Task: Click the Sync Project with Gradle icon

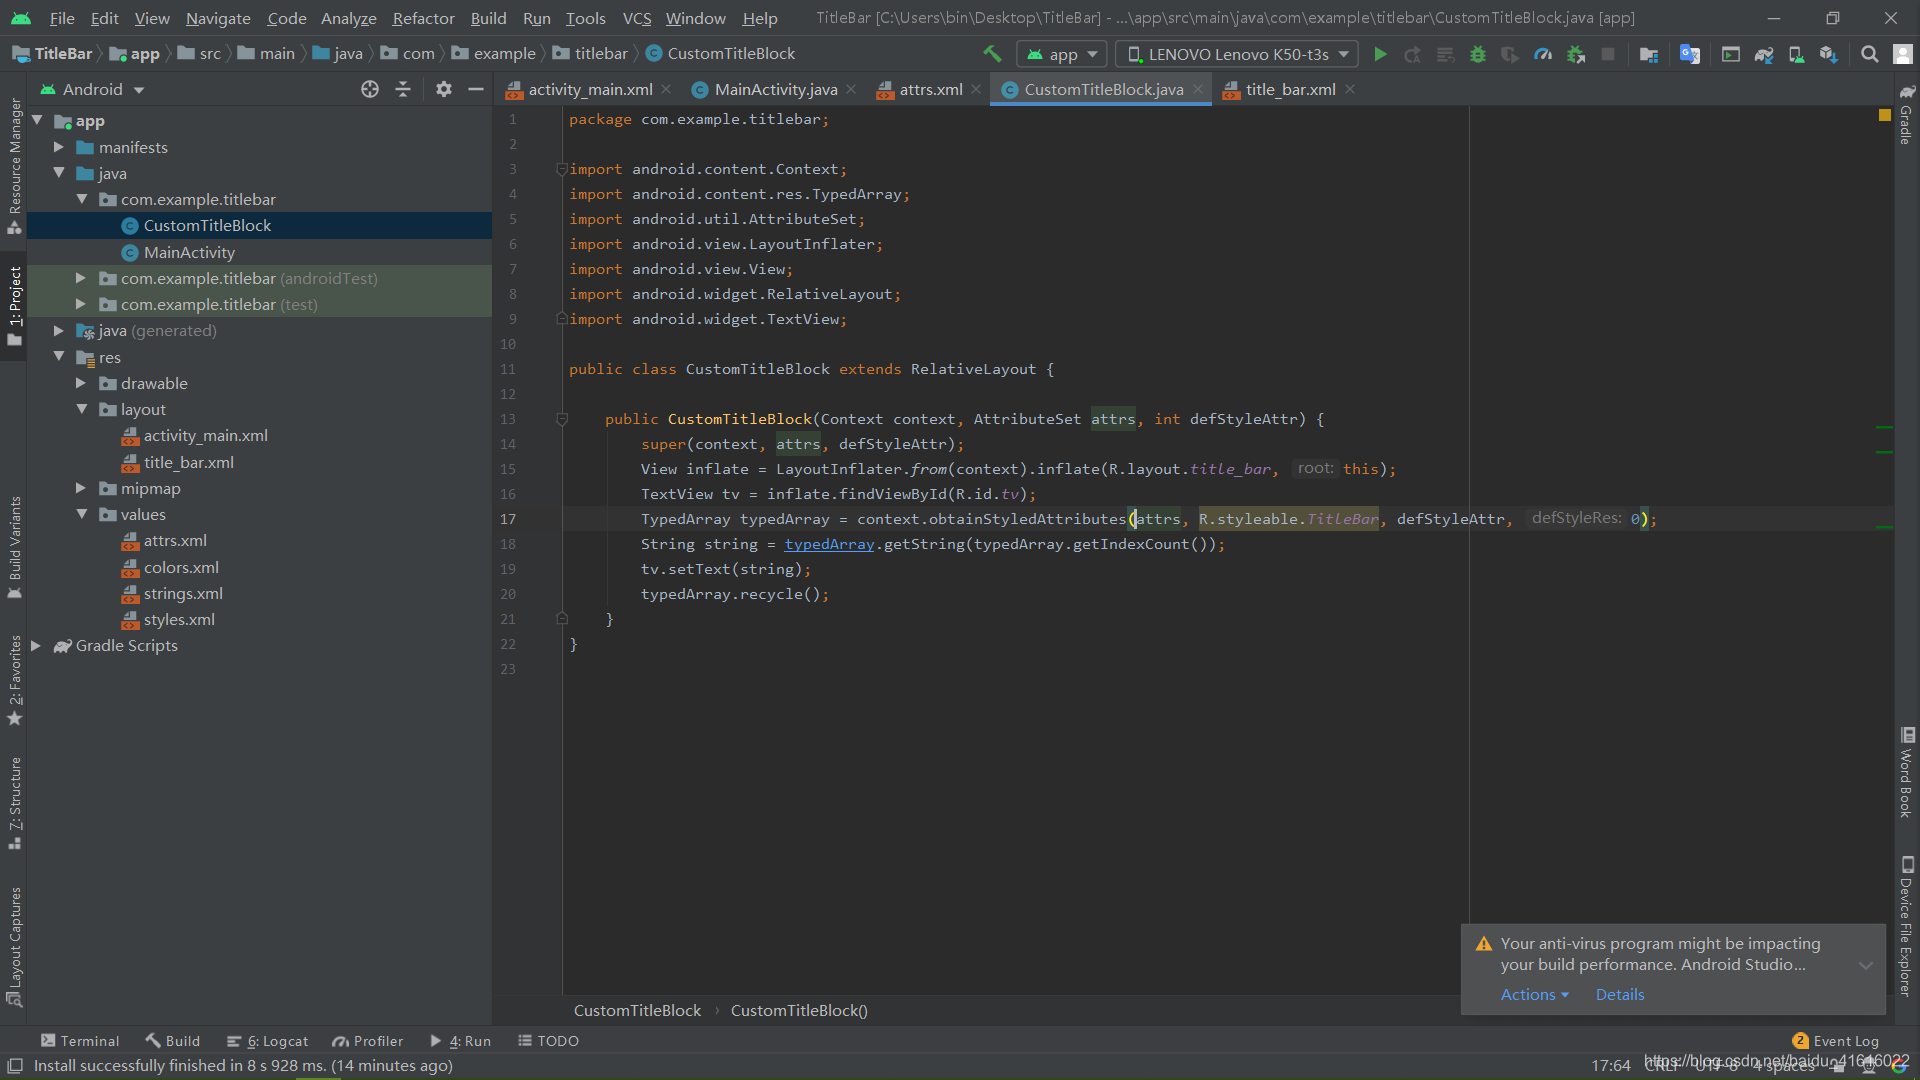Action: tap(1764, 54)
